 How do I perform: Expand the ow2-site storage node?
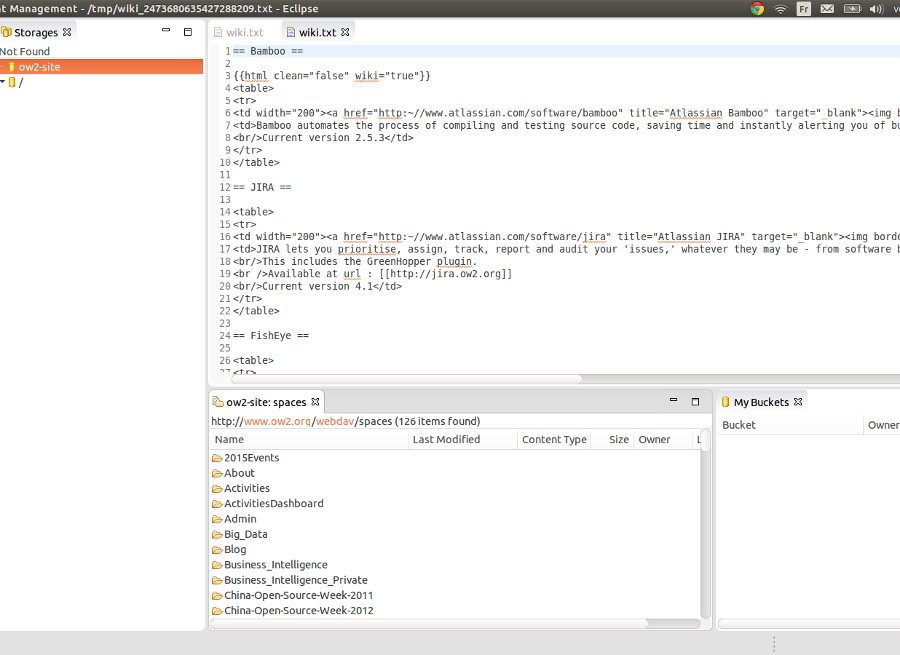coord(2,67)
